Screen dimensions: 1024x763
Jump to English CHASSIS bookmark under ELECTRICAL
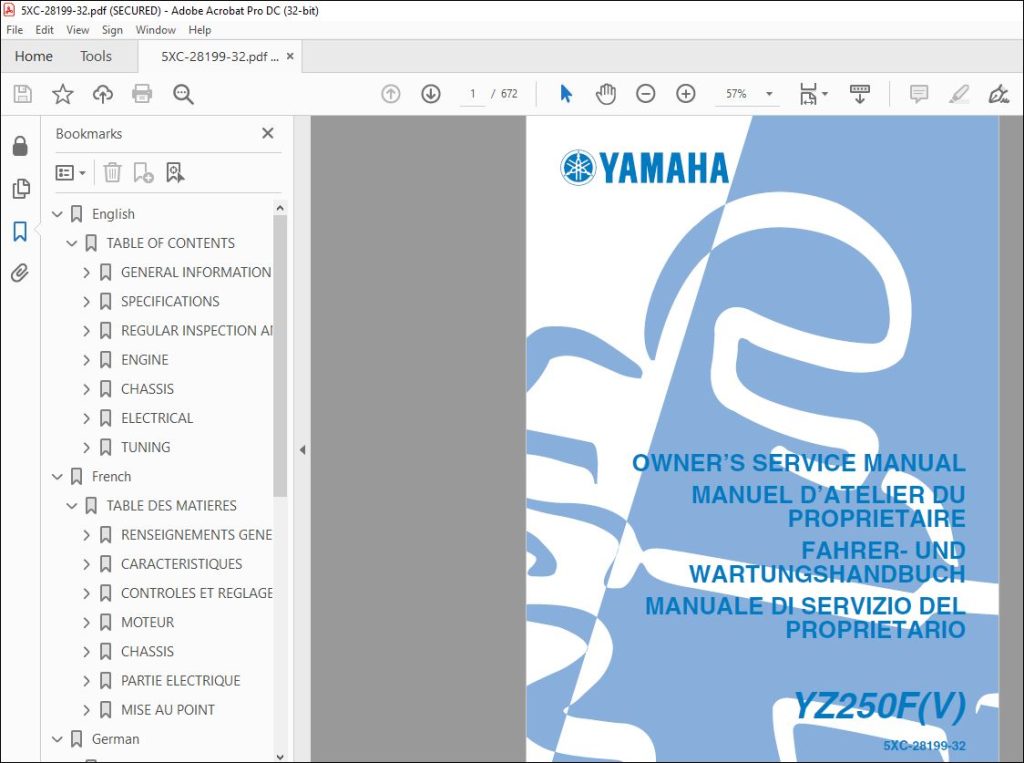pos(147,389)
